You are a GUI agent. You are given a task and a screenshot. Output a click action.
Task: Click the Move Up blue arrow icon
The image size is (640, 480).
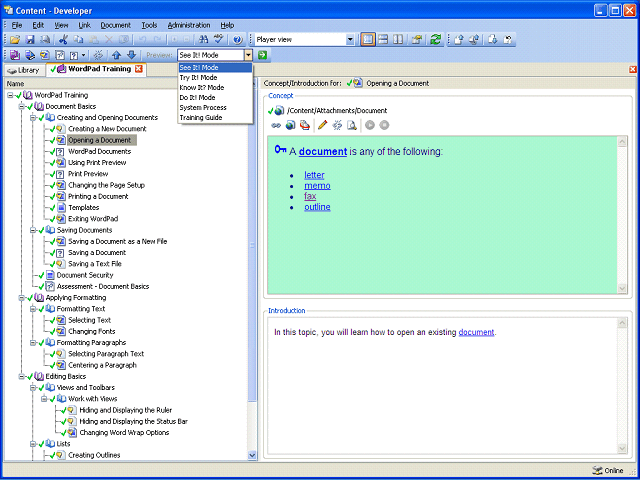point(116,55)
